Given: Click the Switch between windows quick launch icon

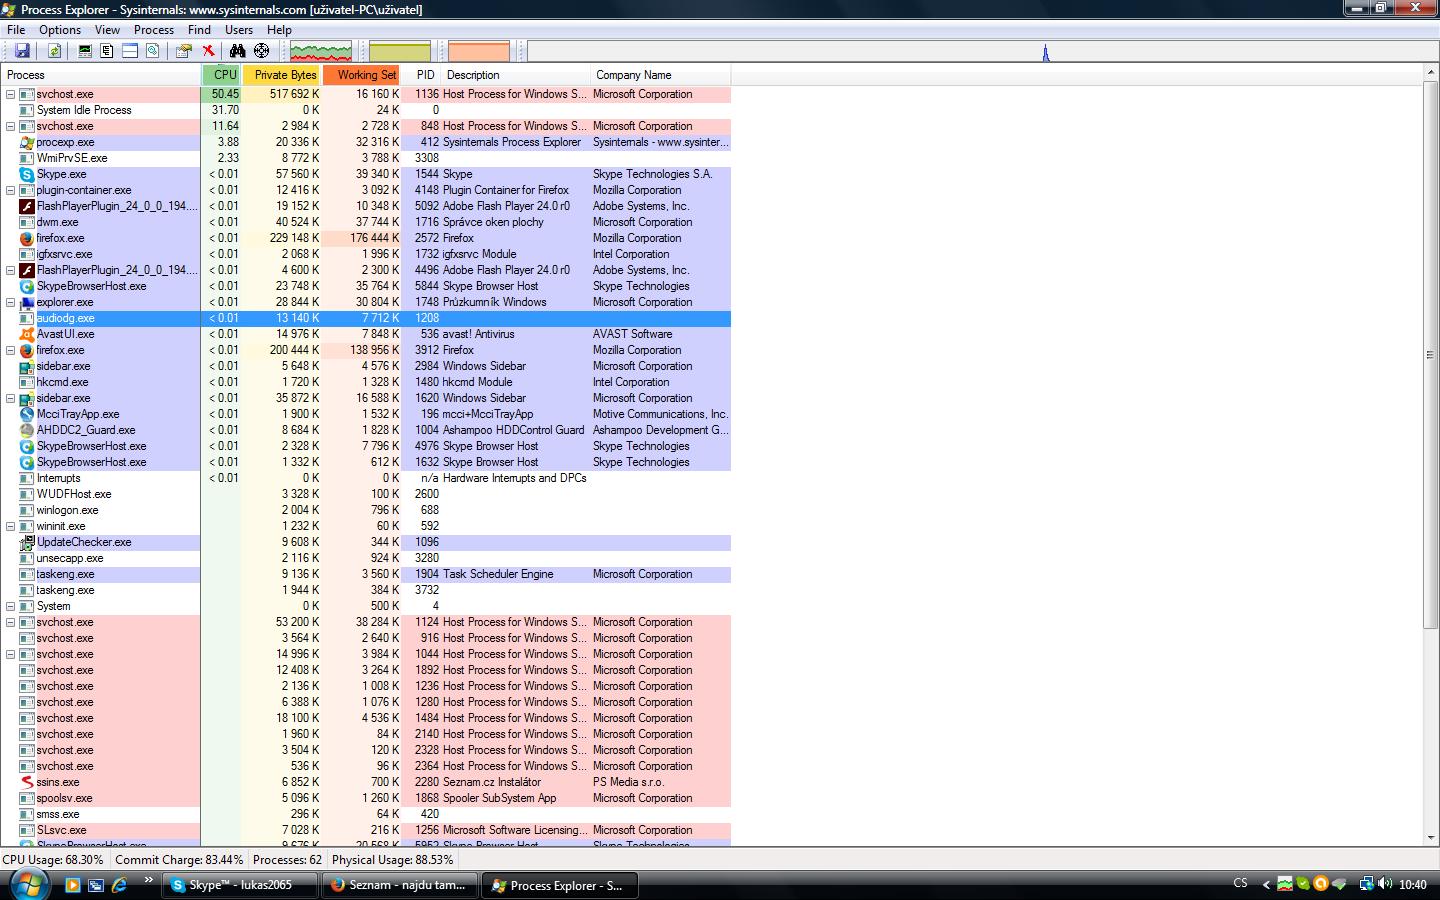Looking at the screenshot, I should (x=96, y=885).
